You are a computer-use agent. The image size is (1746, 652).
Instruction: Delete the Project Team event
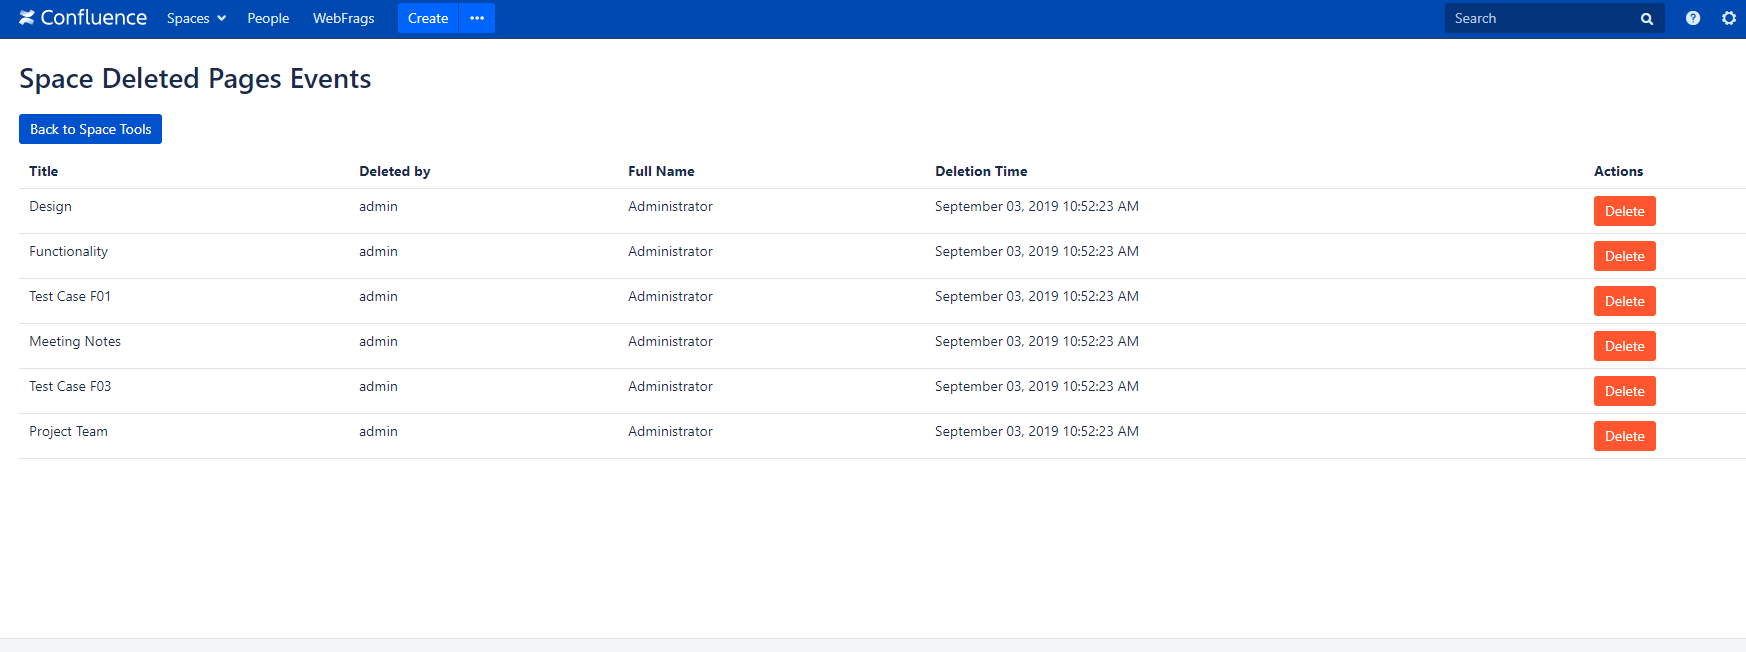pyautogui.click(x=1624, y=436)
